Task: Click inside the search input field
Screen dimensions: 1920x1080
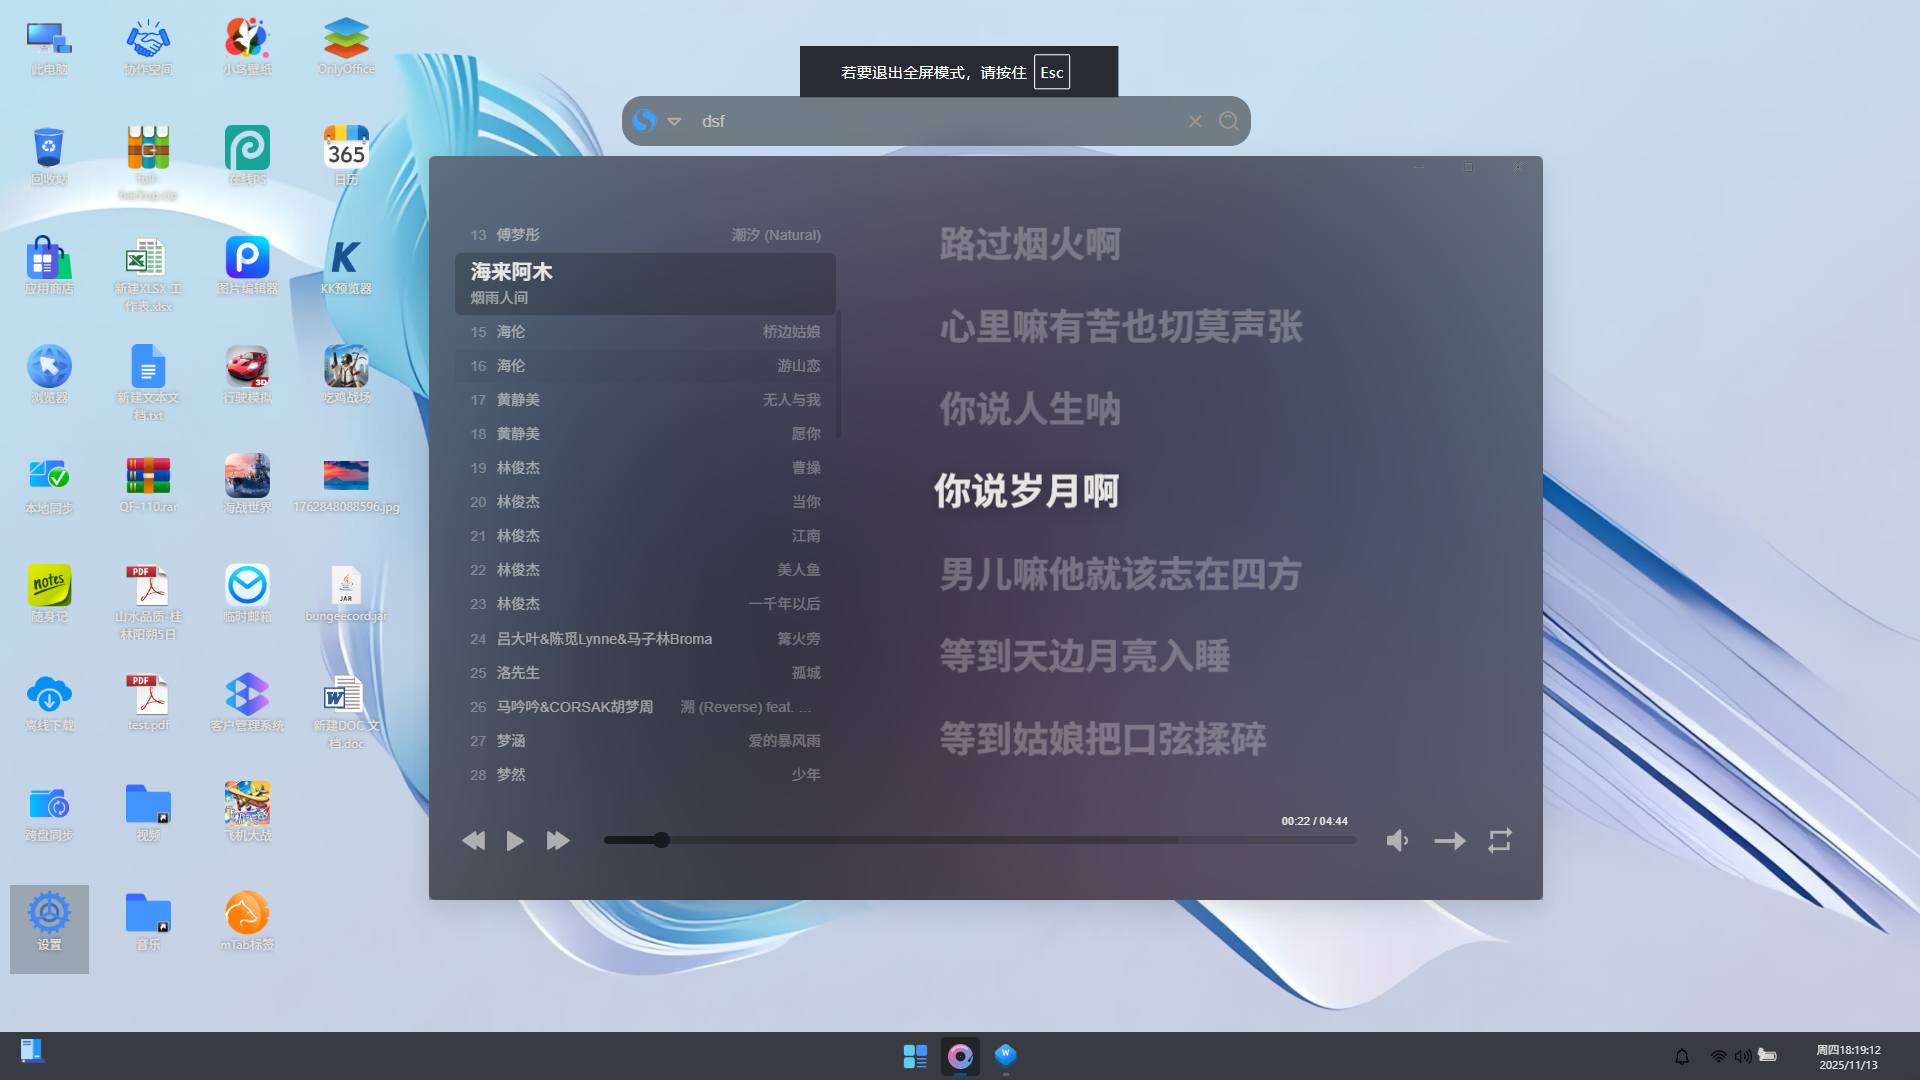Action: coord(900,120)
